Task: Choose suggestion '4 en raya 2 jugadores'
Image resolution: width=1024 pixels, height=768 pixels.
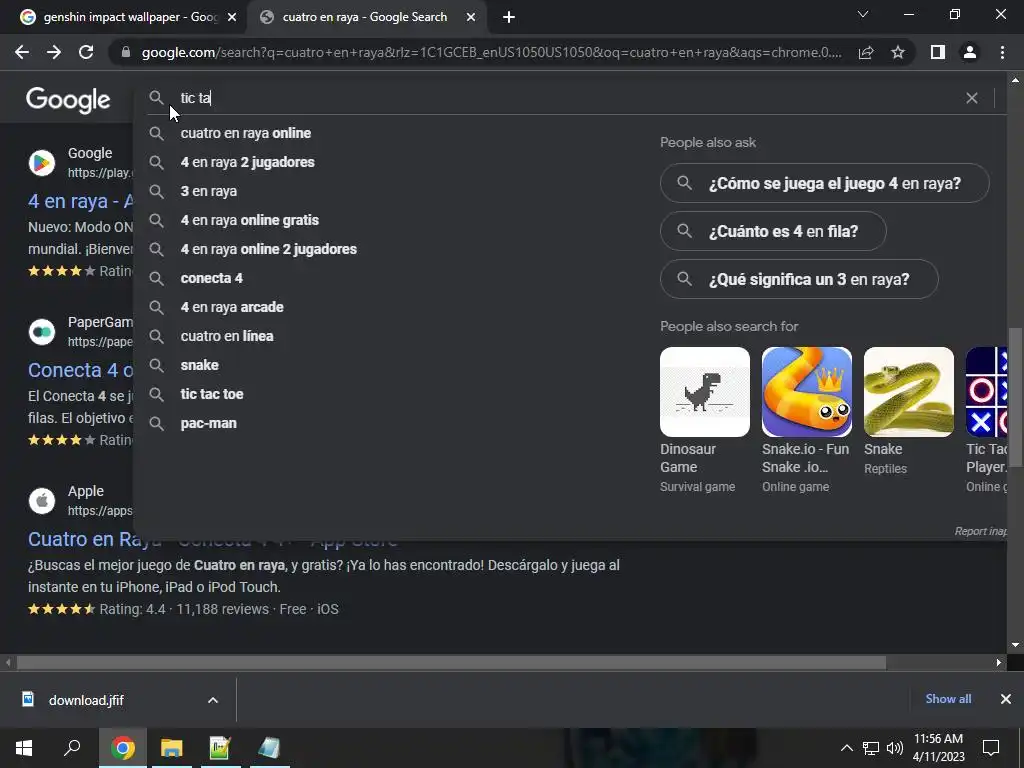Action: tap(248, 162)
